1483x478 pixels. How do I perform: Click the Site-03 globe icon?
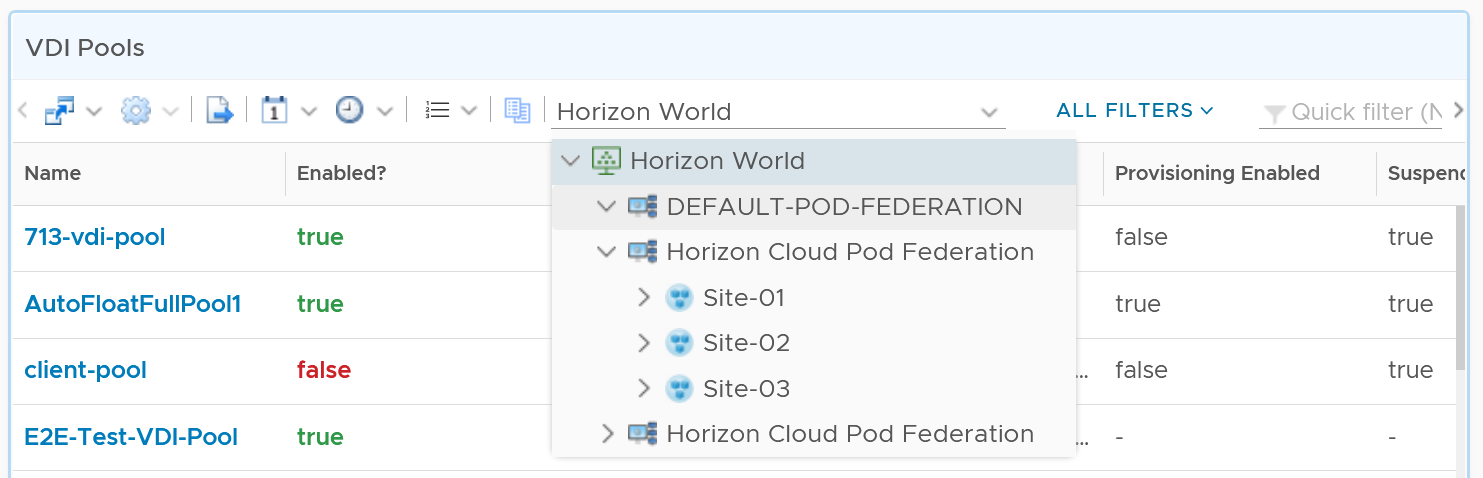pyautogui.click(x=679, y=388)
